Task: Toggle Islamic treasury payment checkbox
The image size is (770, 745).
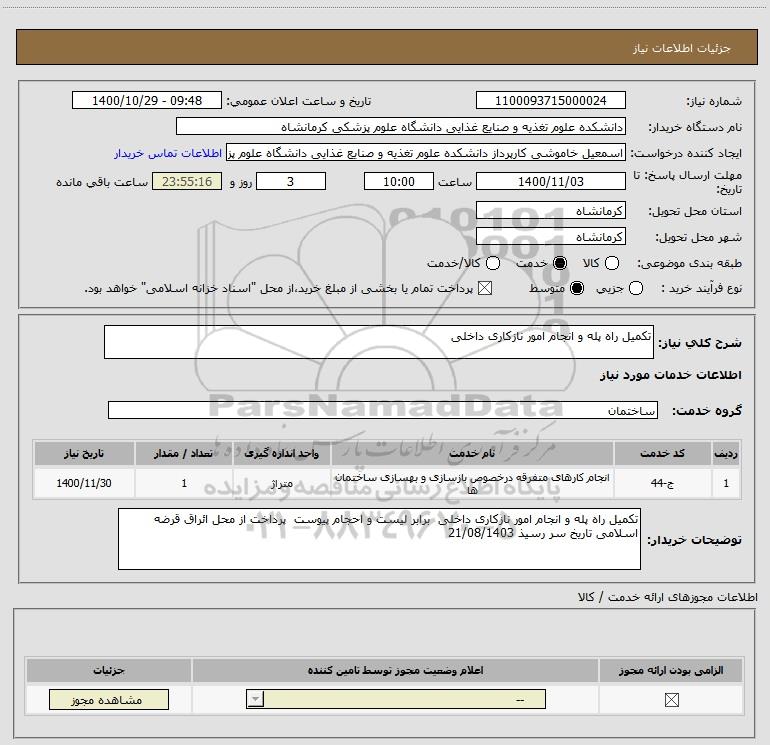Action: pyautogui.click(x=485, y=288)
